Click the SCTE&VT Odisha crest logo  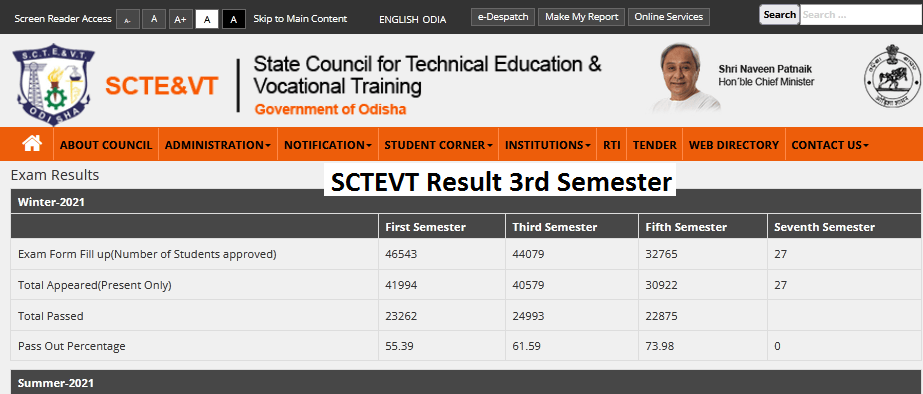coord(54,84)
